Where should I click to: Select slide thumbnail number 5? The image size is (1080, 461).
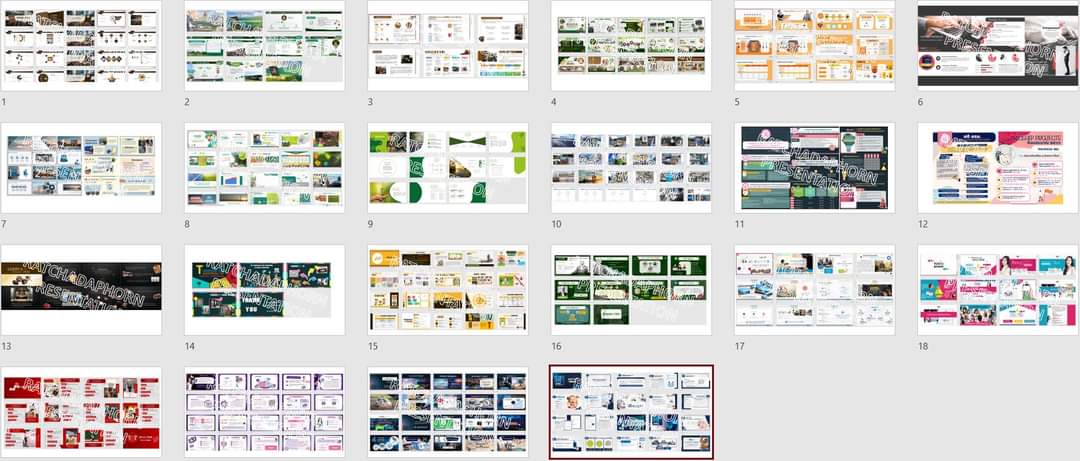[x=815, y=45]
